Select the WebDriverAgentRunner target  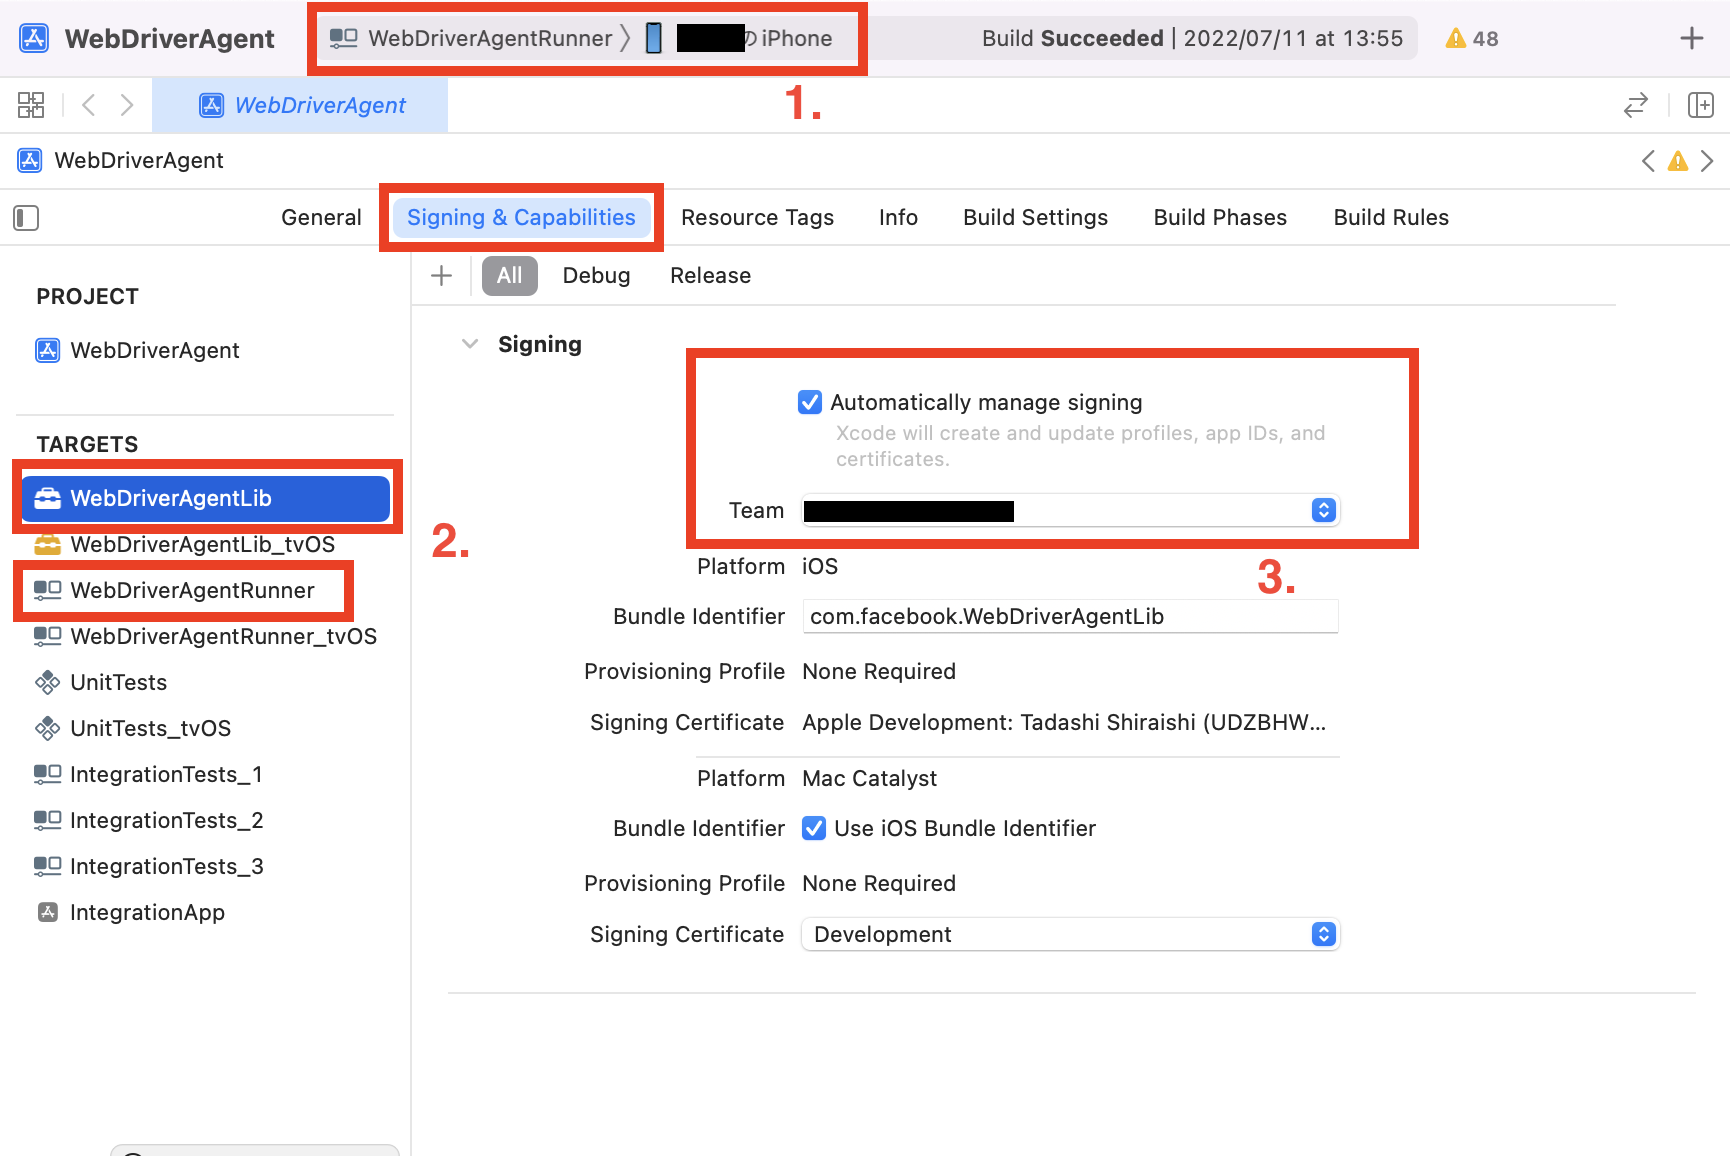[x=175, y=590]
